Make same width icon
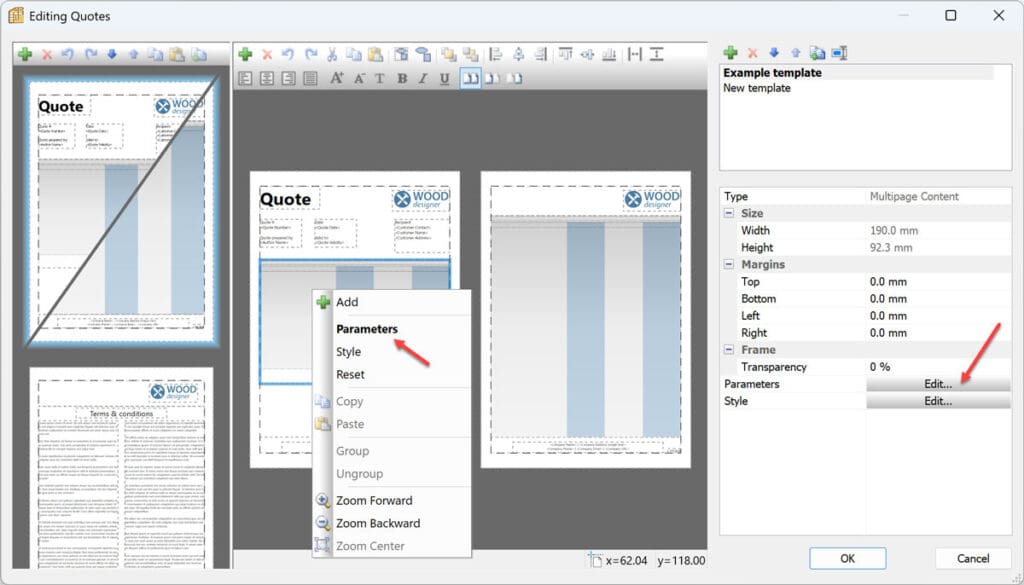The image size is (1024, 585). (x=635, y=54)
